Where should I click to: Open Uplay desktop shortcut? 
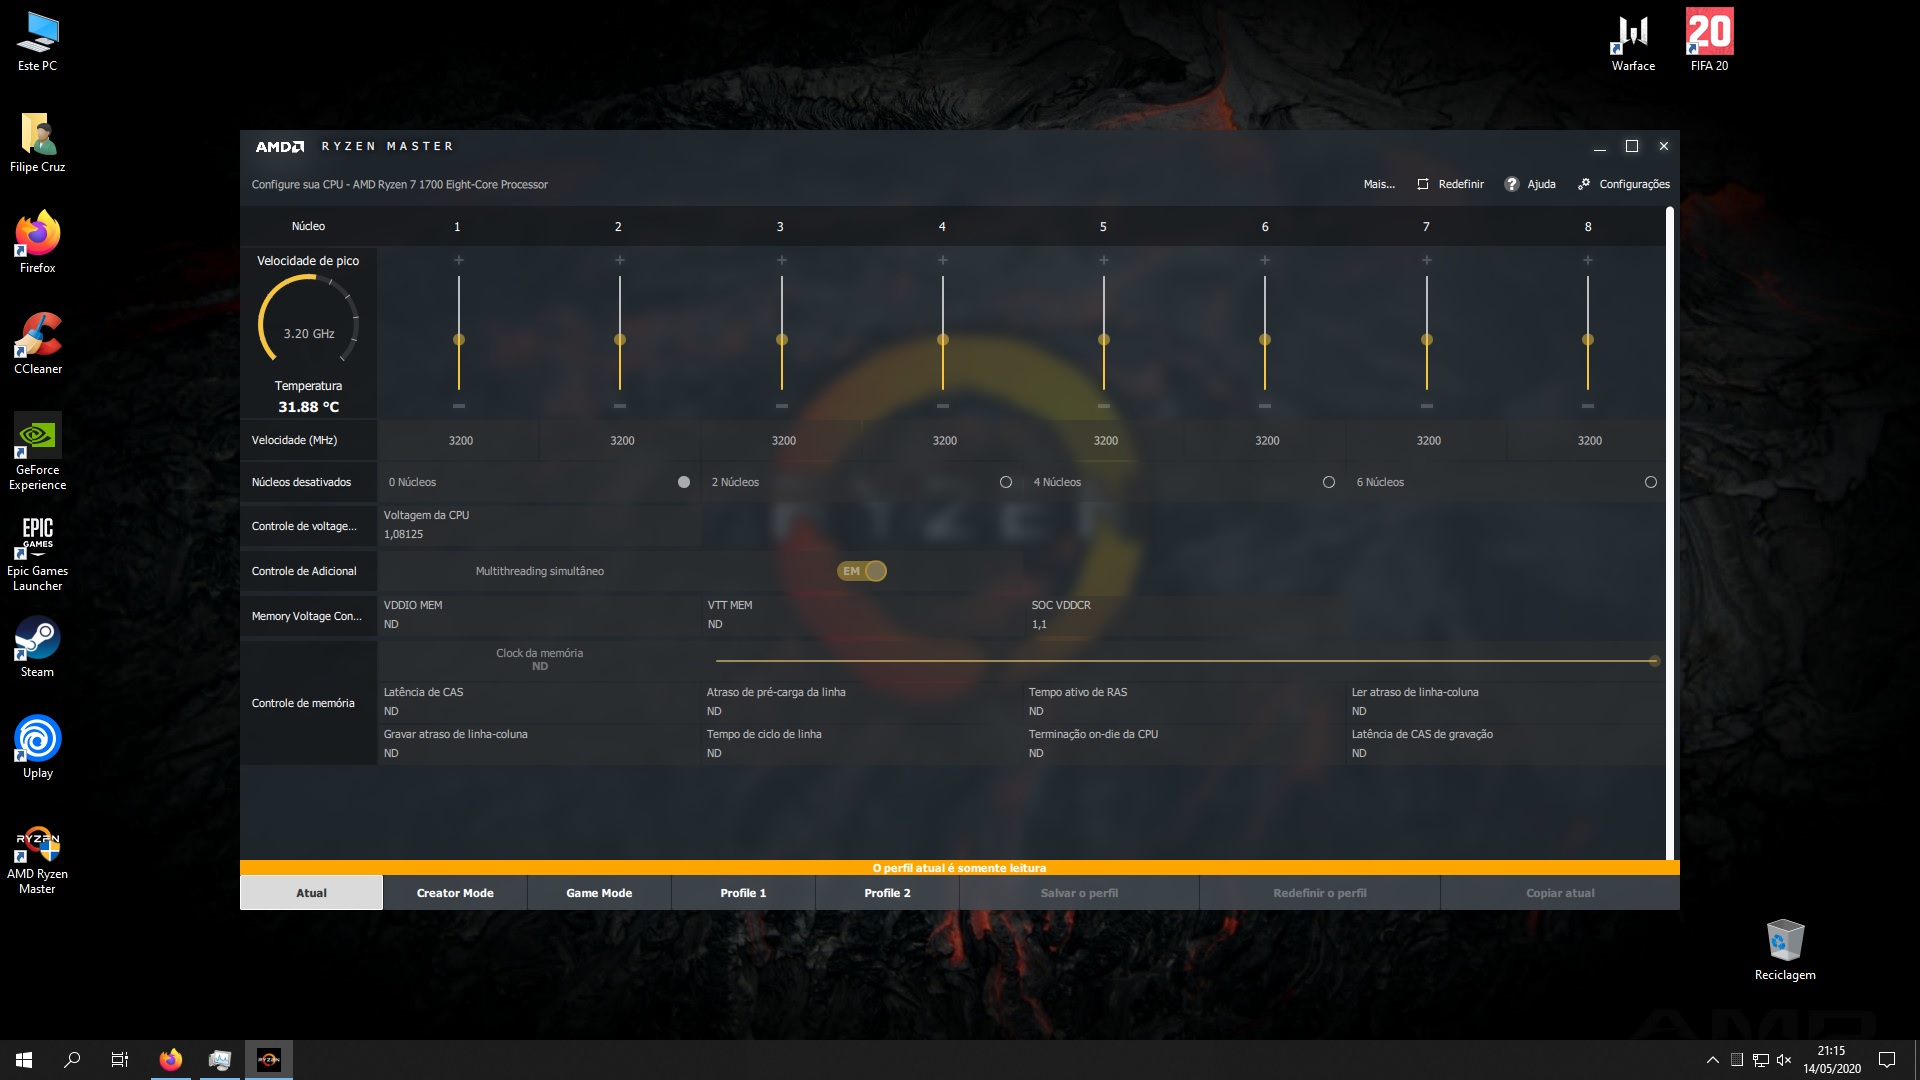pos(38,748)
